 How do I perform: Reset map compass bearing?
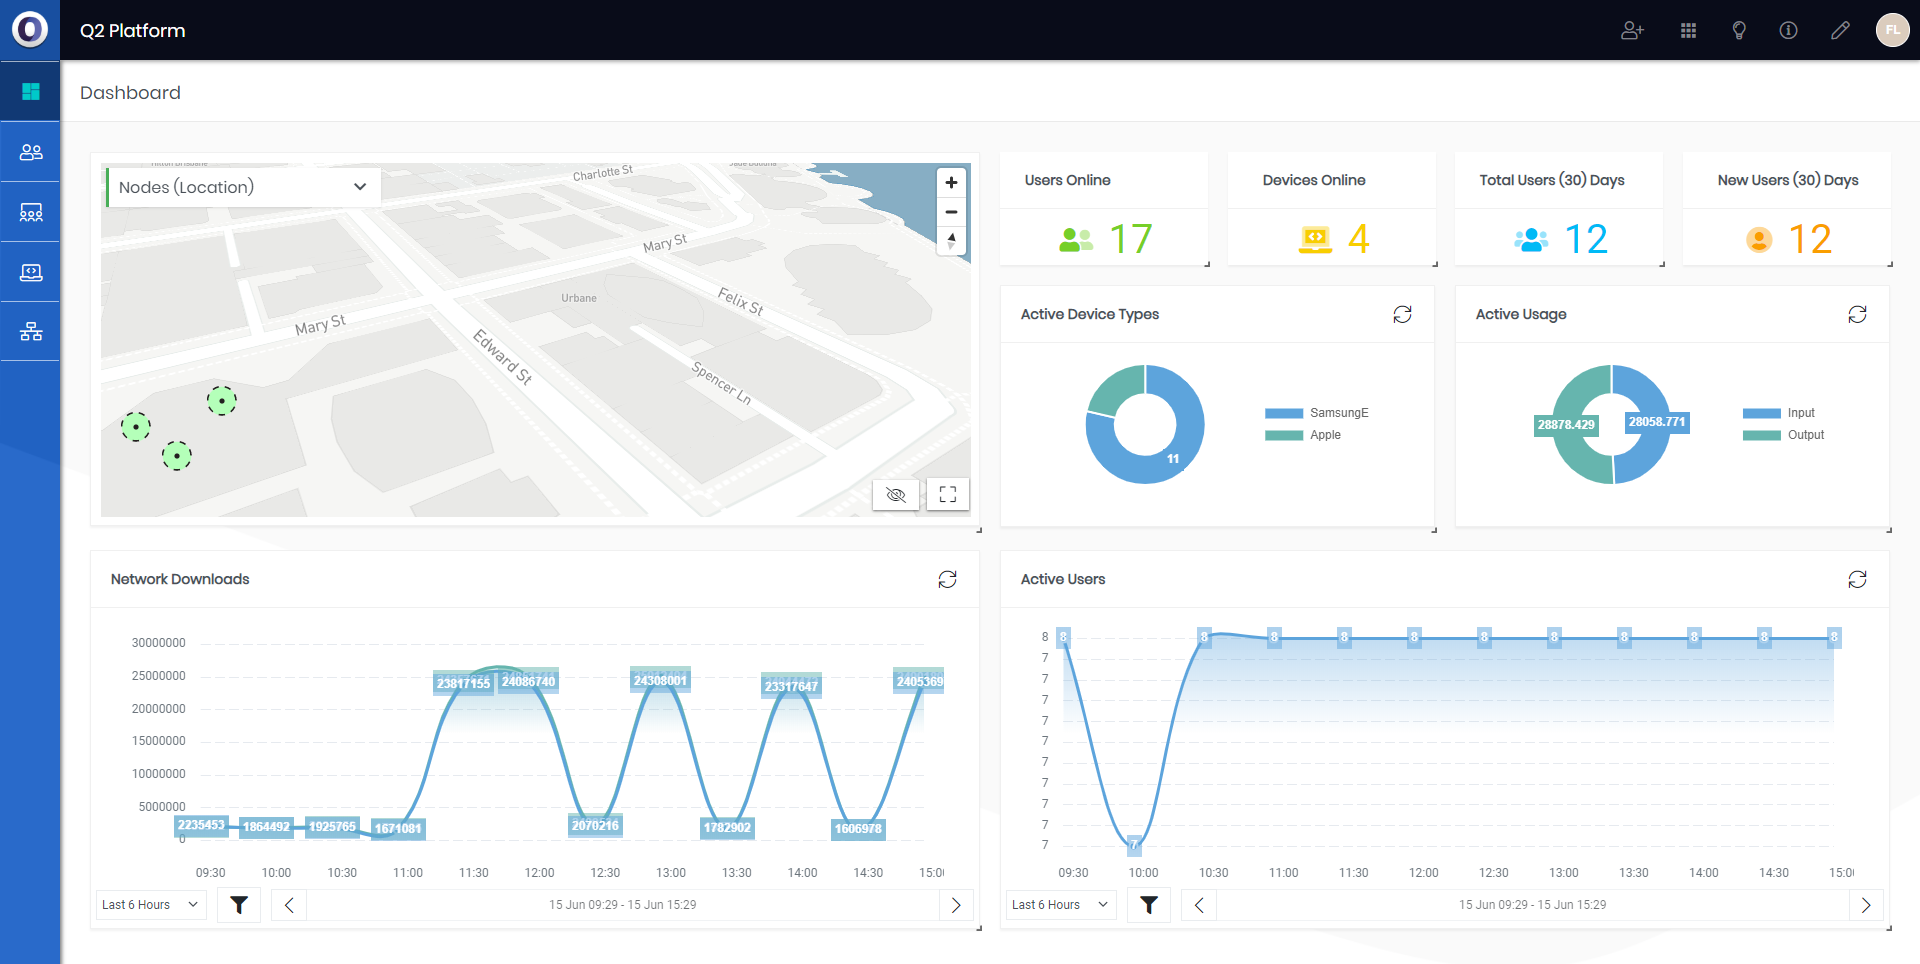point(951,241)
